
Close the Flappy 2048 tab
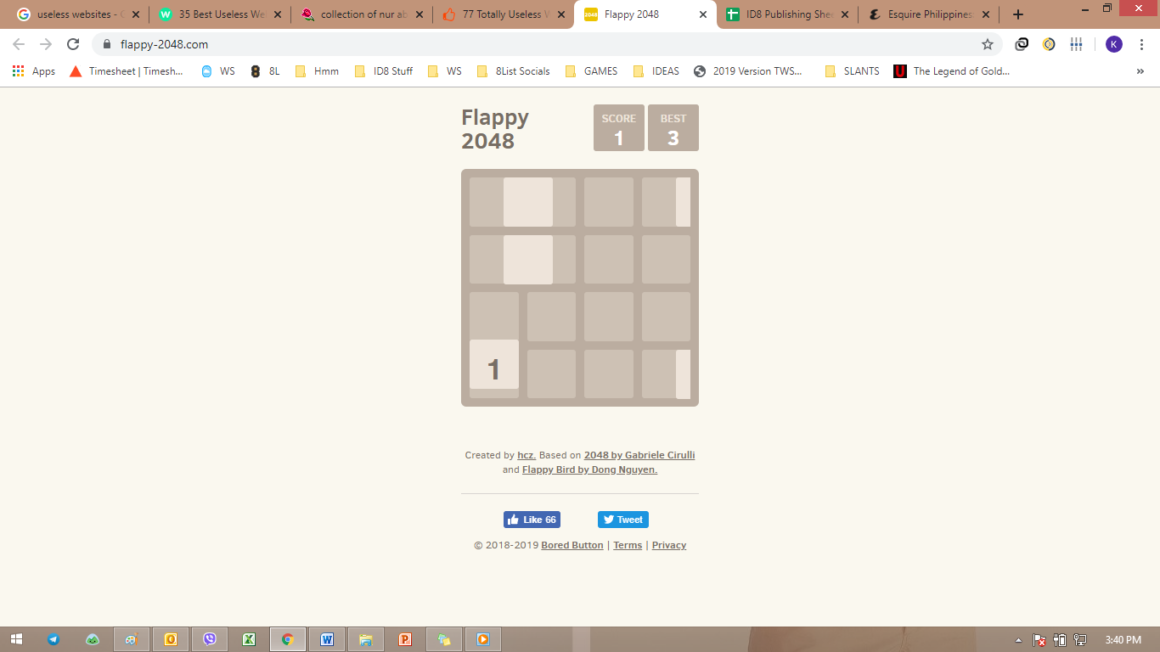(703, 14)
